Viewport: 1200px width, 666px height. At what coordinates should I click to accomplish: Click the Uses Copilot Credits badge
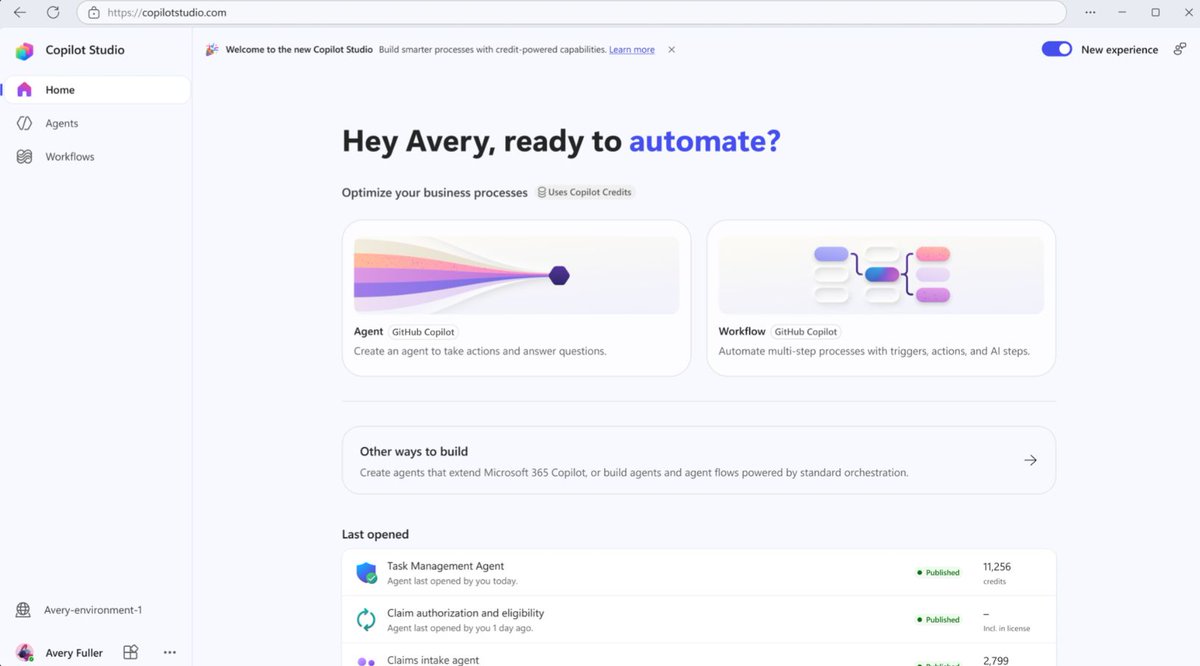click(585, 192)
